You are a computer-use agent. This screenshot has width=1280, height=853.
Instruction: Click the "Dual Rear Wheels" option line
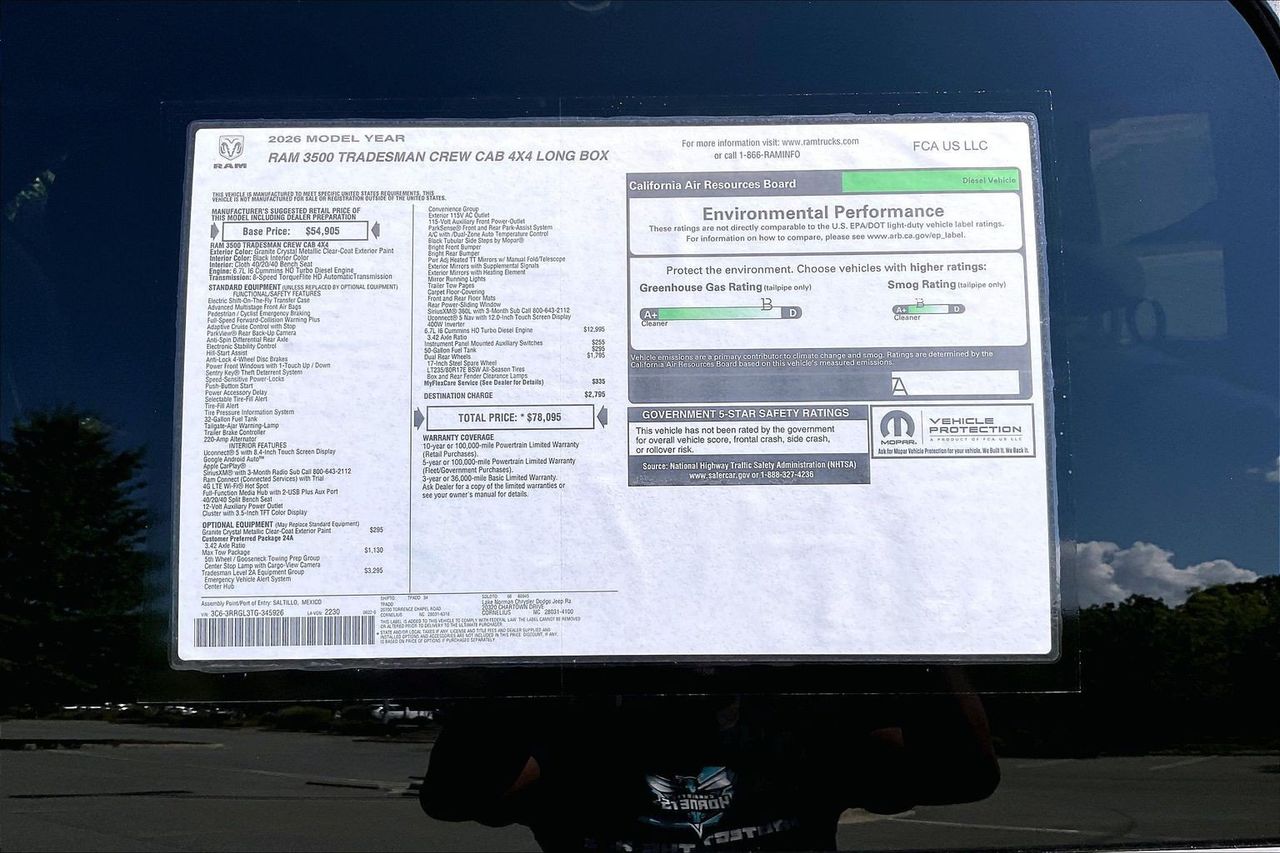click(449, 357)
